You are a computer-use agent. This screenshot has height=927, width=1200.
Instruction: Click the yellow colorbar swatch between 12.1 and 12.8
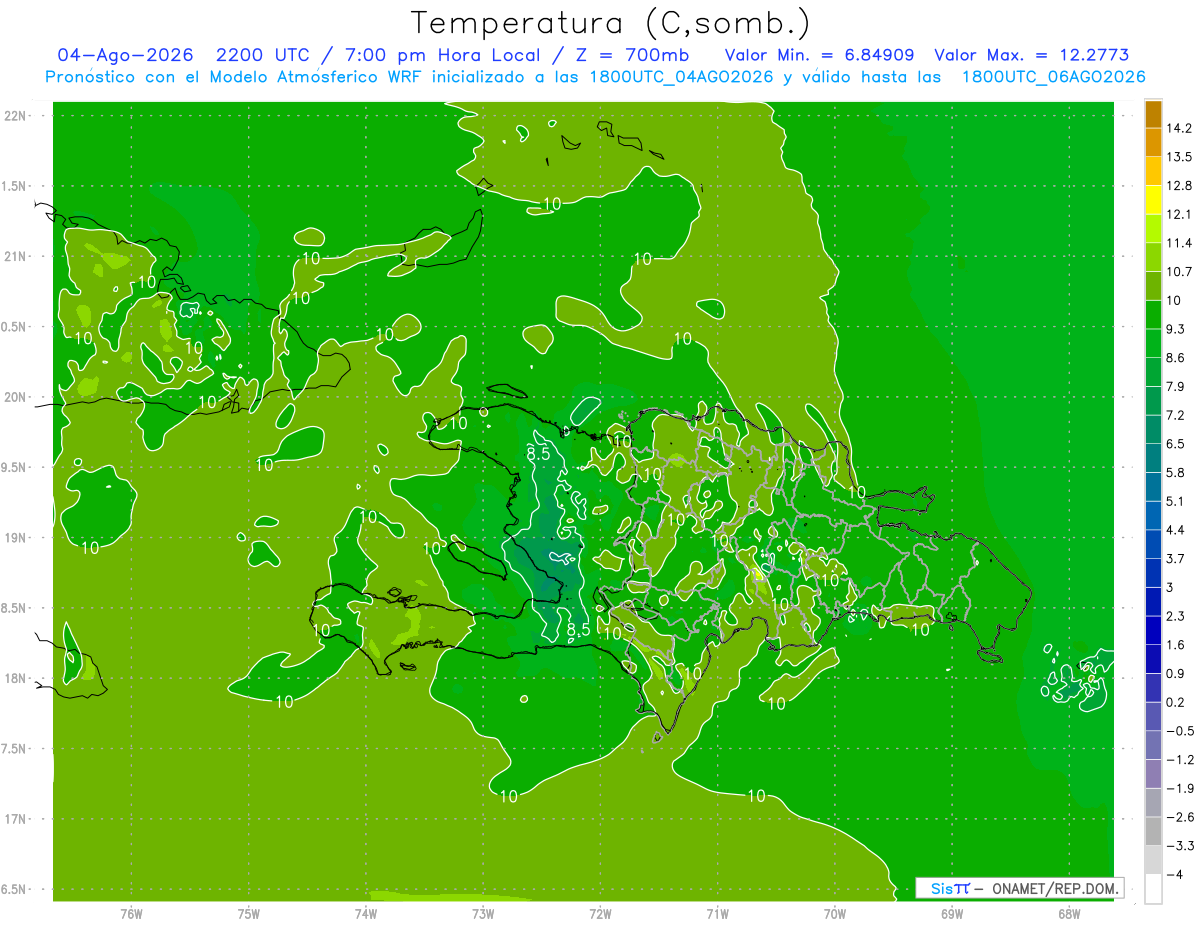1153,199
